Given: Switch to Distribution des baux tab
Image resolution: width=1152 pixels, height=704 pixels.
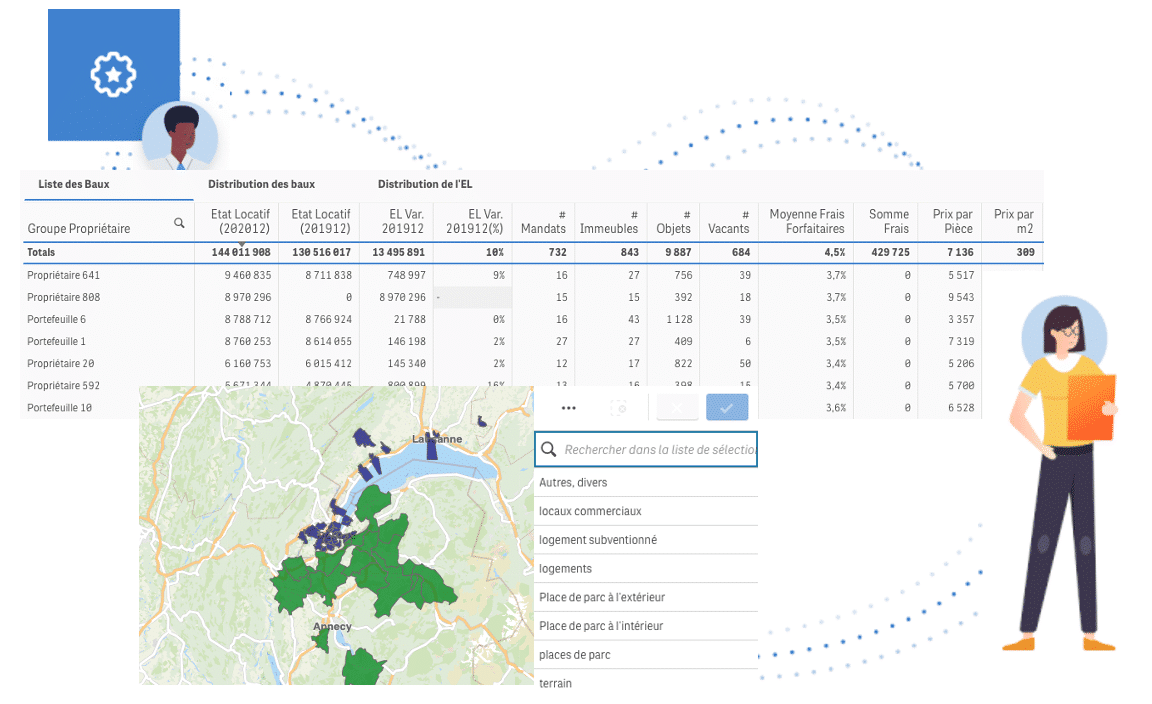Looking at the screenshot, I should (x=261, y=184).
